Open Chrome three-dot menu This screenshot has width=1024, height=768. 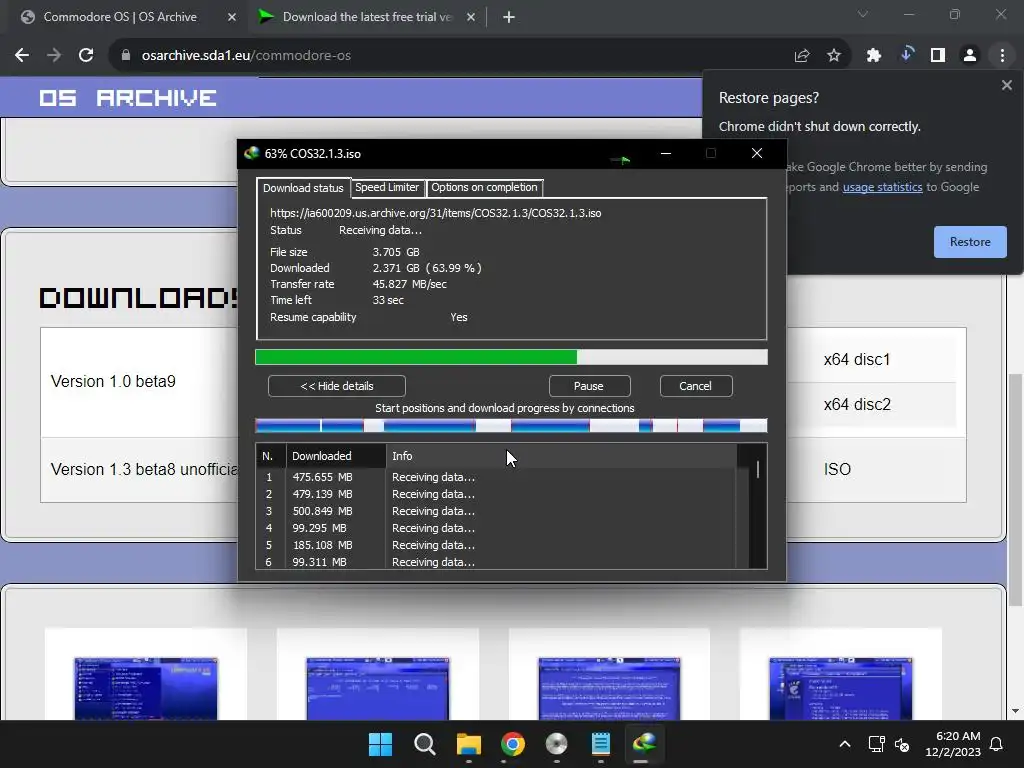(1002, 56)
